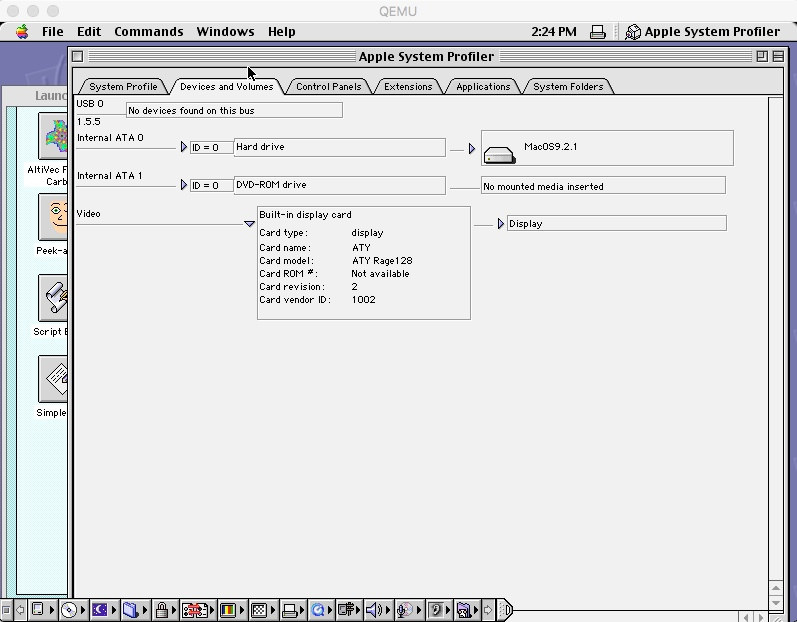Image resolution: width=797 pixels, height=622 pixels.
Task: Open the Apple System Profiler application menu
Action: [703, 32]
